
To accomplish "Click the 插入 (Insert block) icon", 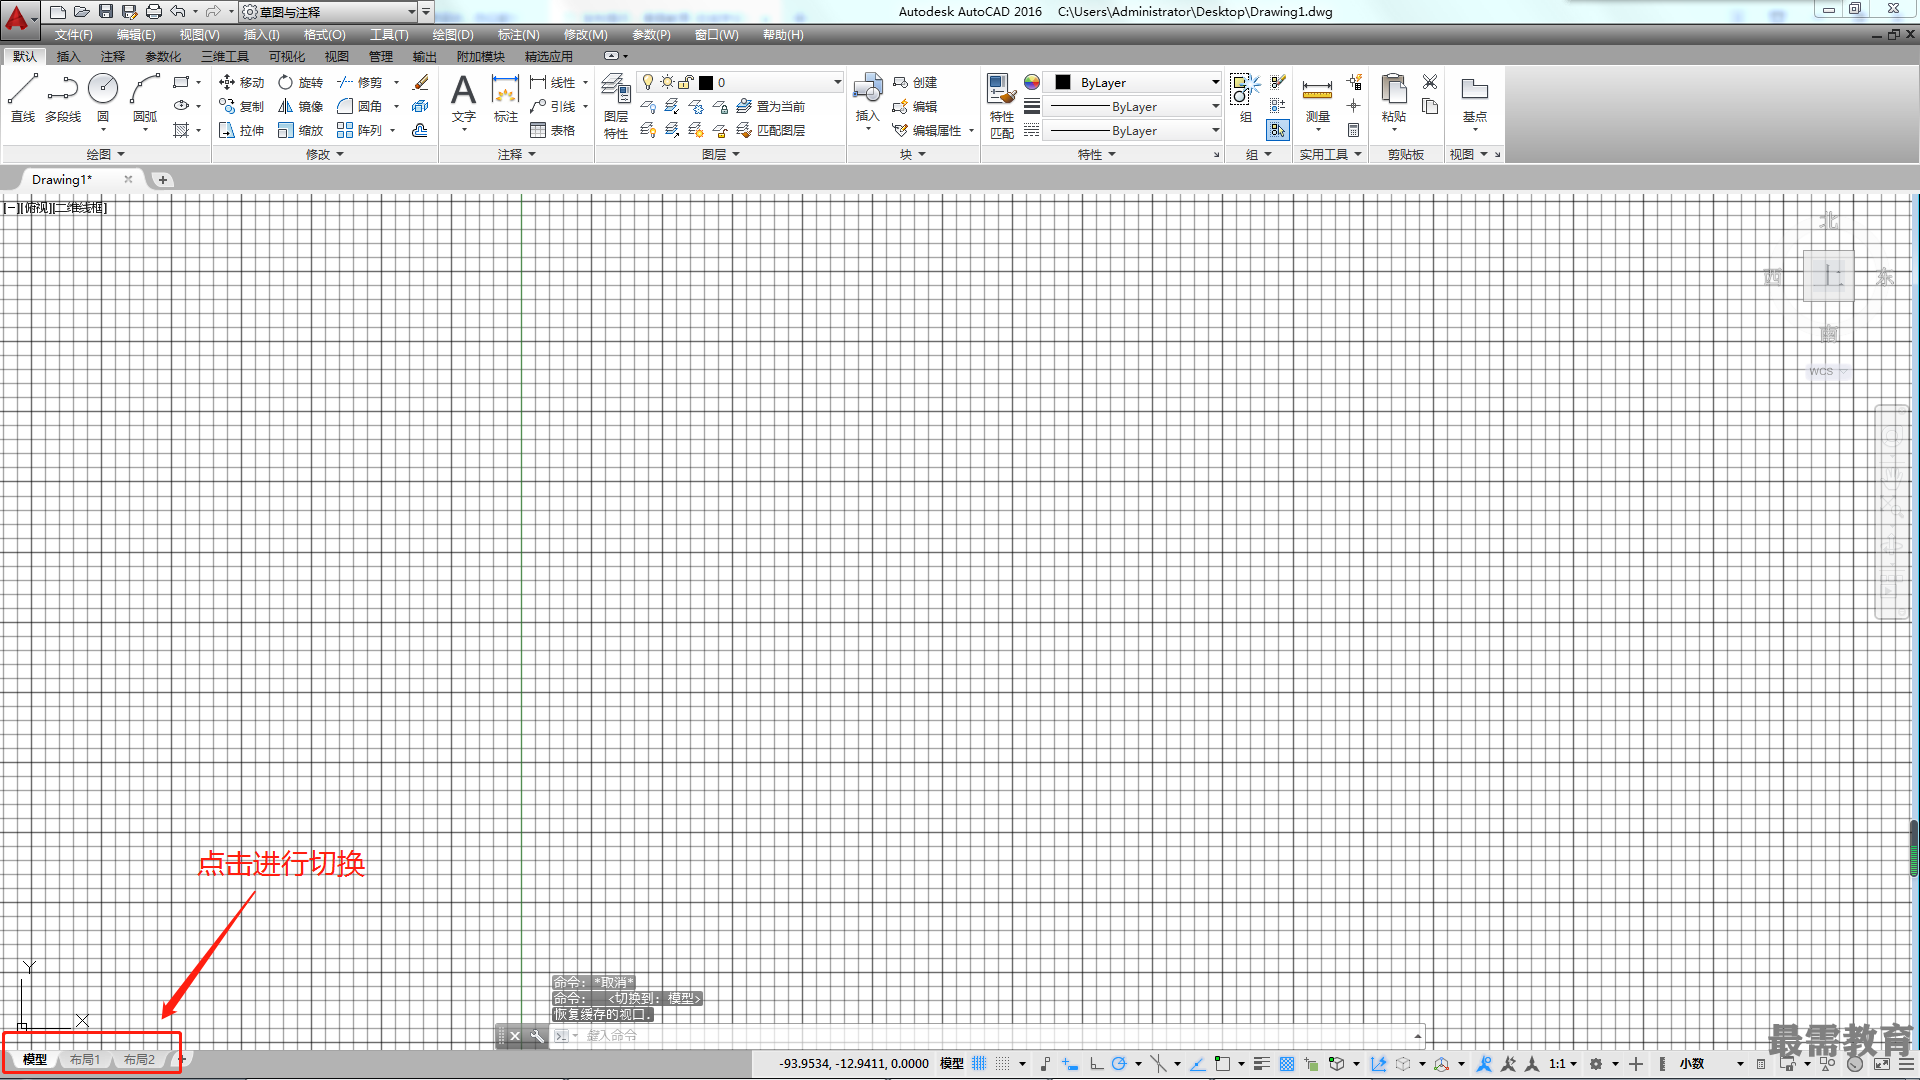I will coord(867,98).
